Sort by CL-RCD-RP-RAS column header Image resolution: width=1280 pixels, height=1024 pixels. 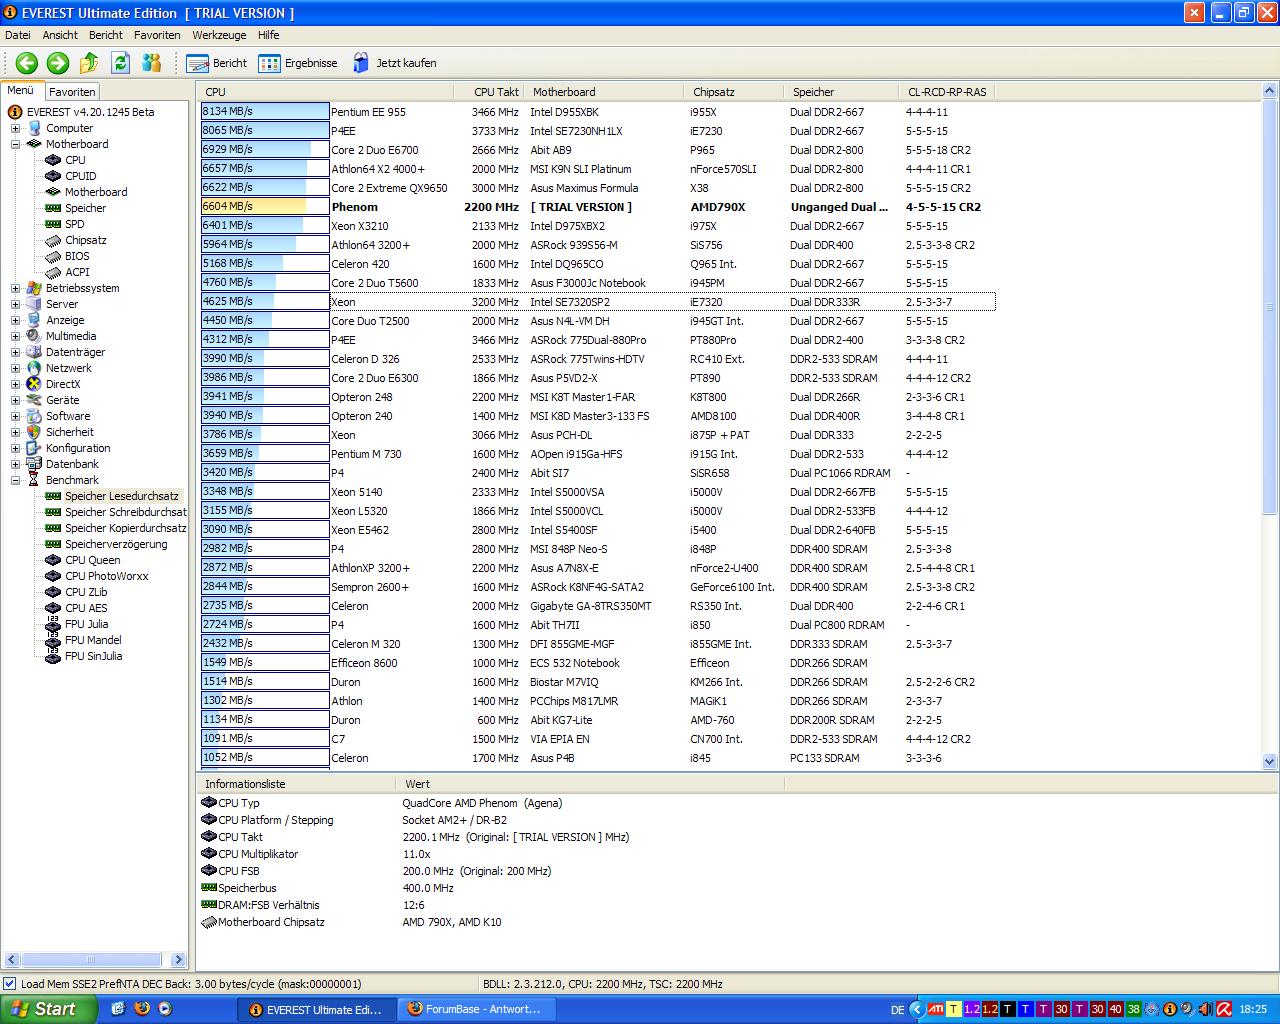pos(949,92)
